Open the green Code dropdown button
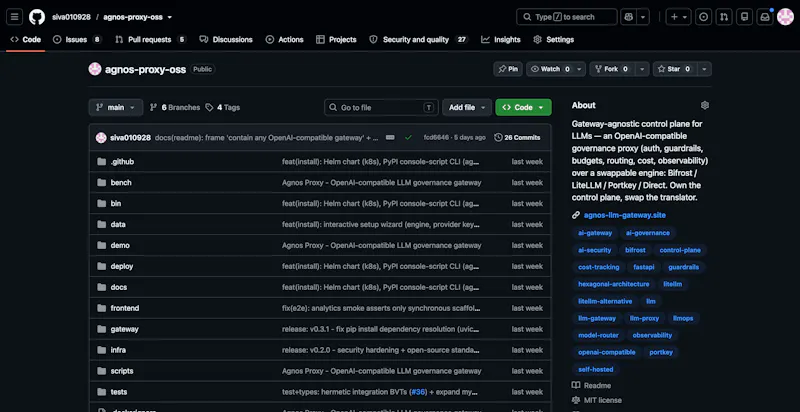Screen dimensions: 800x412 tap(523, 108)
